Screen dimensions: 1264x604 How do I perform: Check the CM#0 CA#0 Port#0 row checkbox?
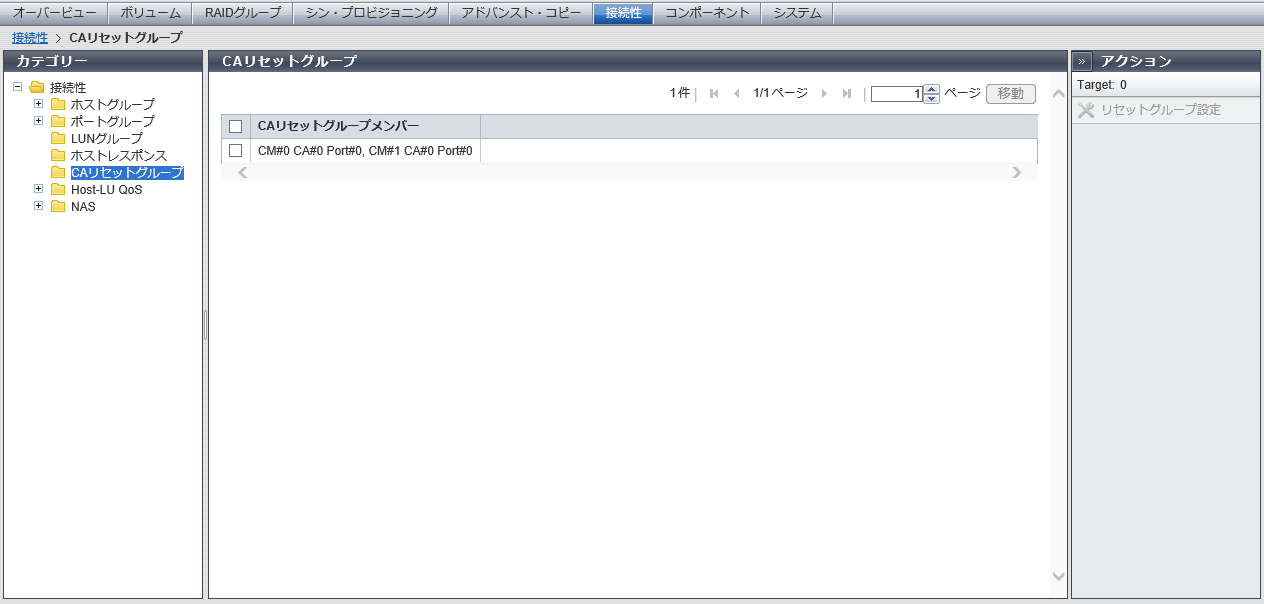click(x=236, y=151)
